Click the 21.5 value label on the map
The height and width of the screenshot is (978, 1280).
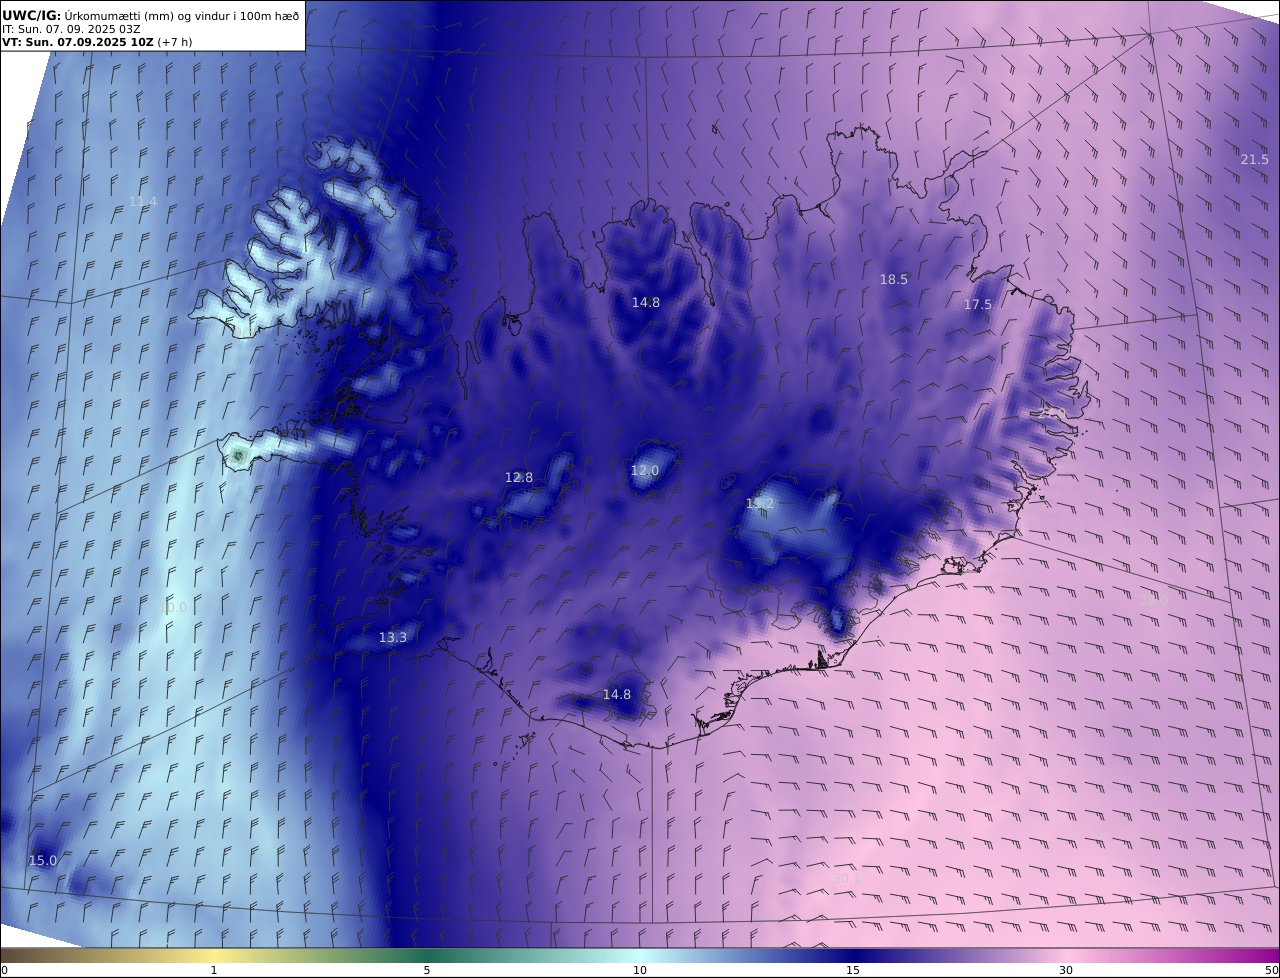tap(1254, 160)
